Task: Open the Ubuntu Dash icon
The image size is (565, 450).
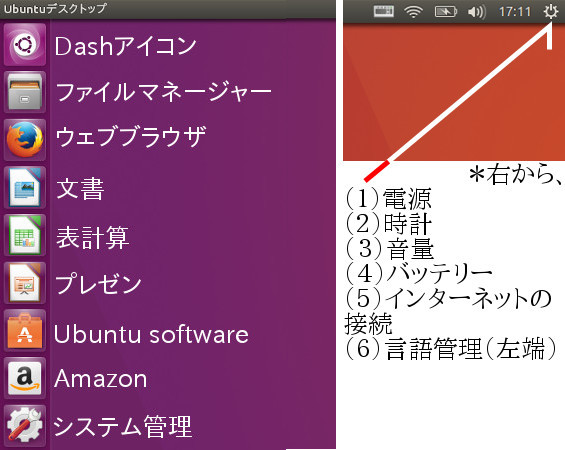Action: tap(25, 45)
